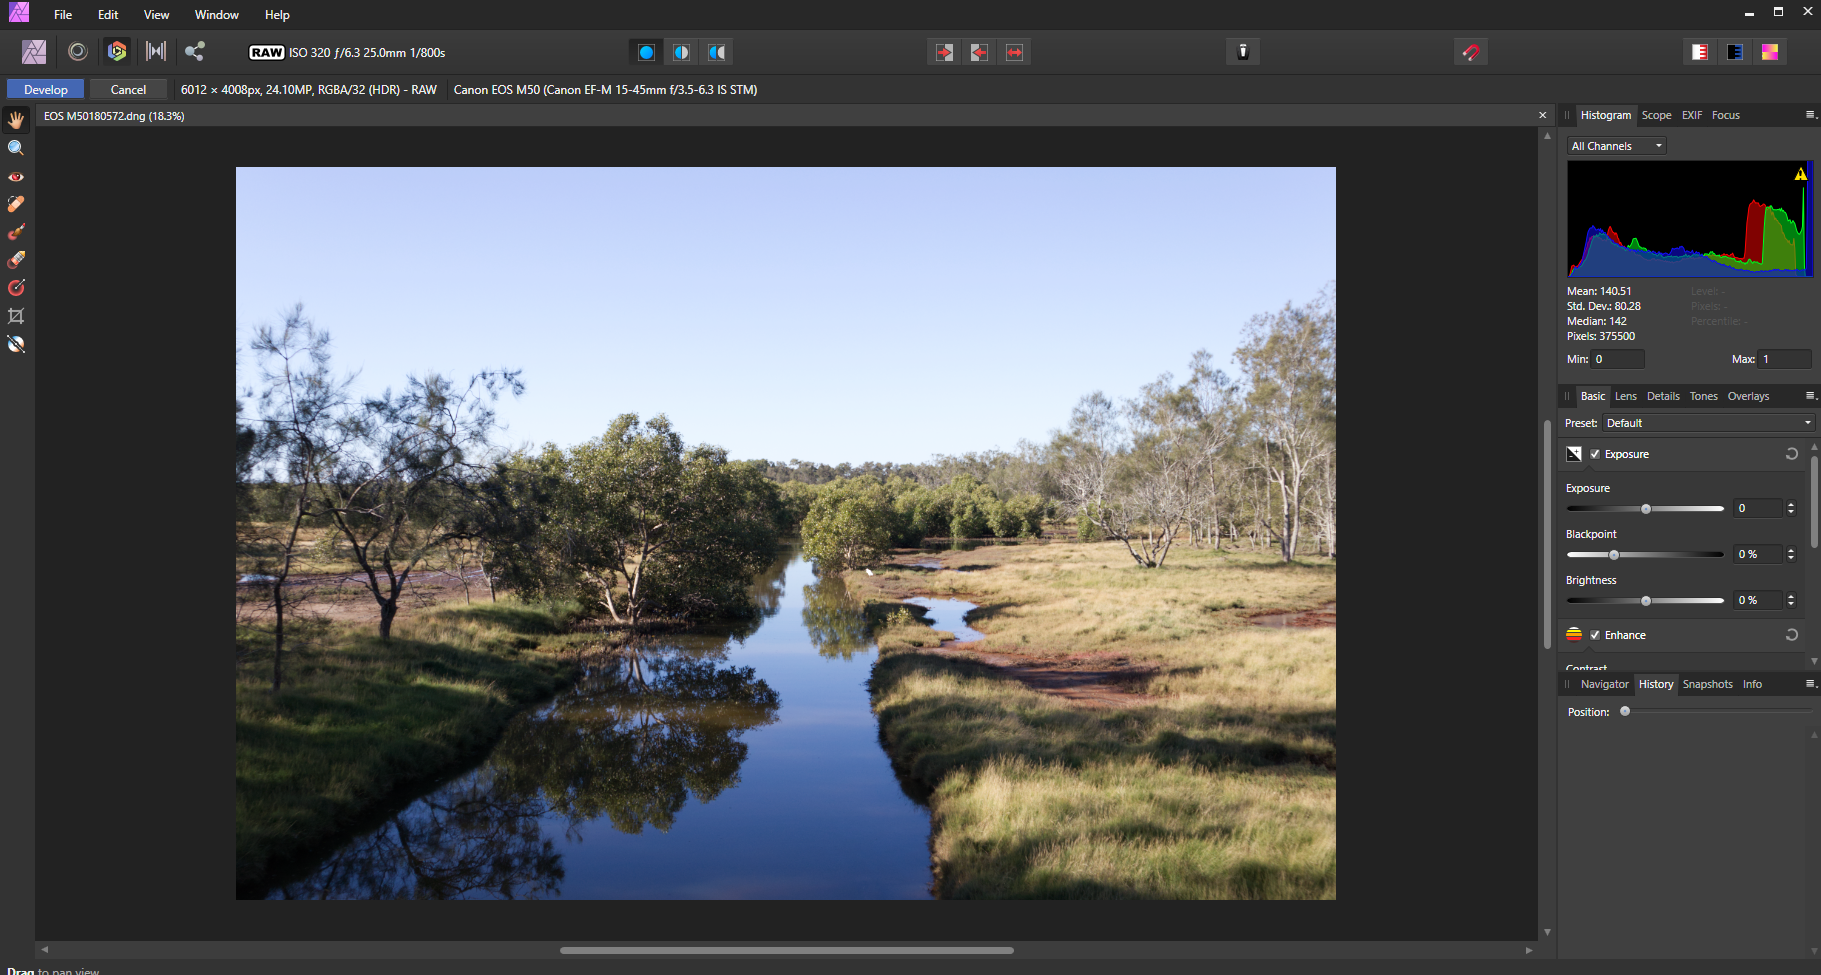This screenshot has width=1821, height=975.
Task: Click Swap Before and After icon
Action: pyautogui.click(x=1014, y=52)
